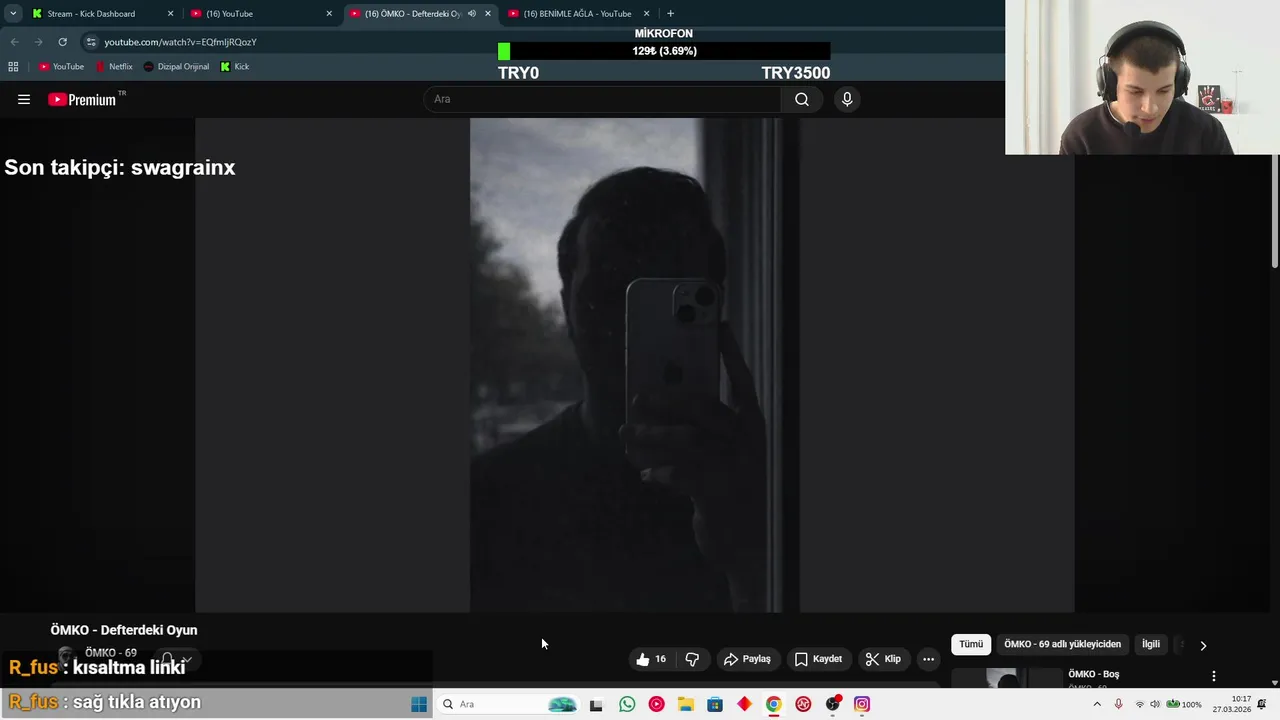Mute the ÖMKO tab audio icon
Viewport: 1280px width, 720px height.
[471, 14]
